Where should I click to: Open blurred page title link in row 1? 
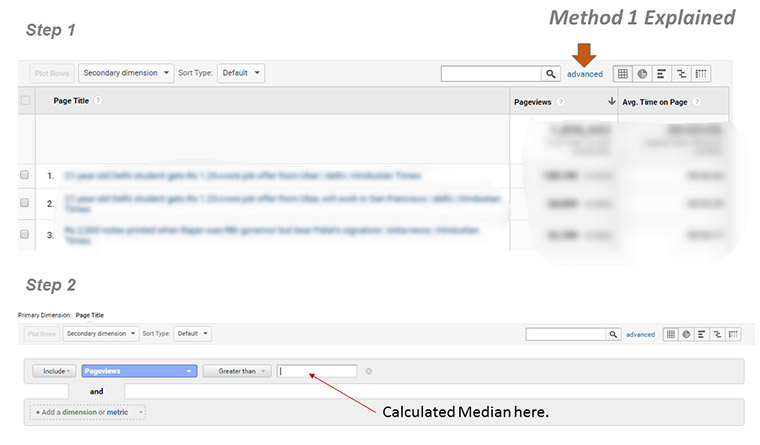pyautogui.click(x=242, y=175)
